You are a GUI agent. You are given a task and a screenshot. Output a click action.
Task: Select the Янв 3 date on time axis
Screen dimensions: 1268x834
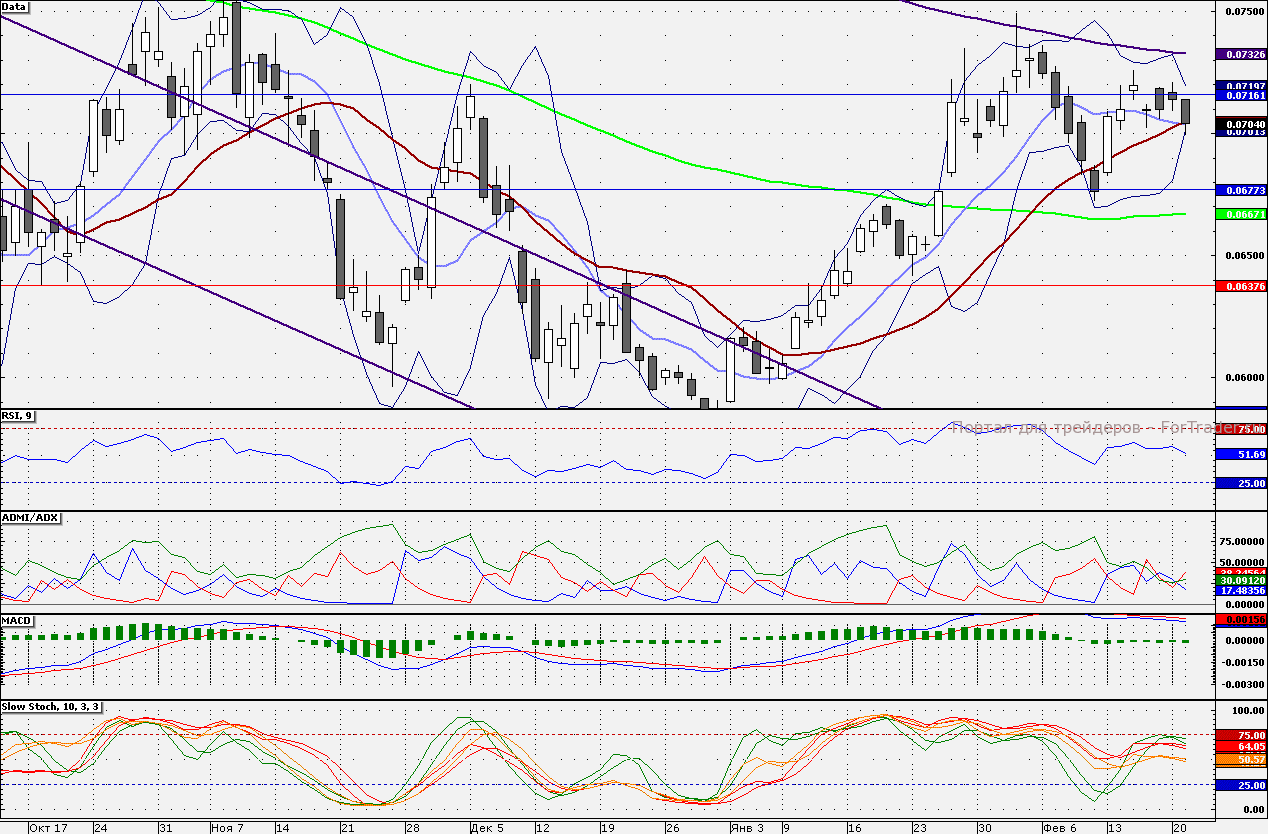coord(746,827)
